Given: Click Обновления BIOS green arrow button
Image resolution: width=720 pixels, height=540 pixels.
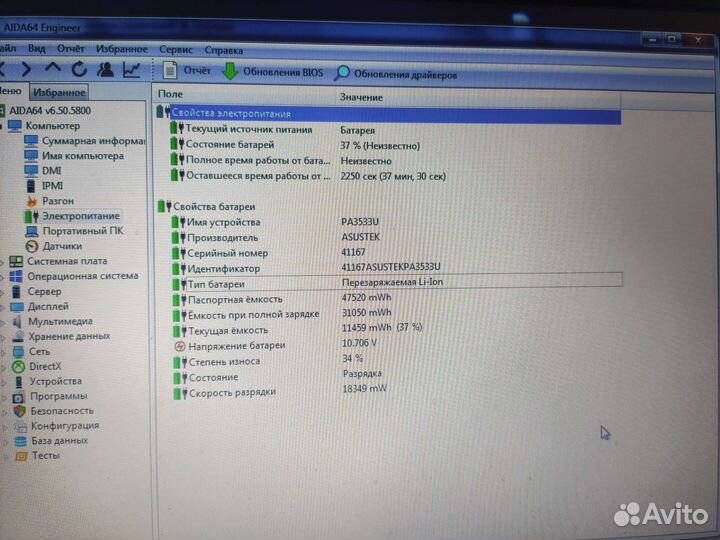Looking at the screenshot, I should pyautogui.click(x=273, y=72).
